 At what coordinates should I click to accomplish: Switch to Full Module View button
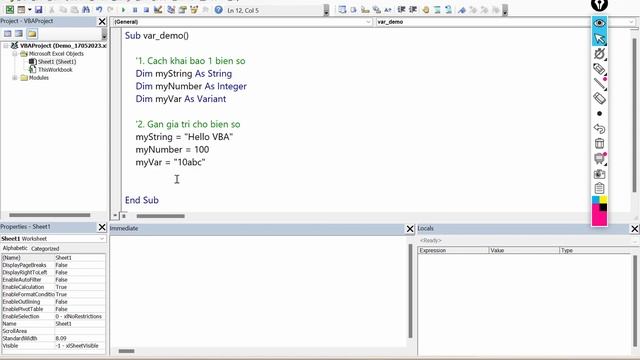coord(124,216)
